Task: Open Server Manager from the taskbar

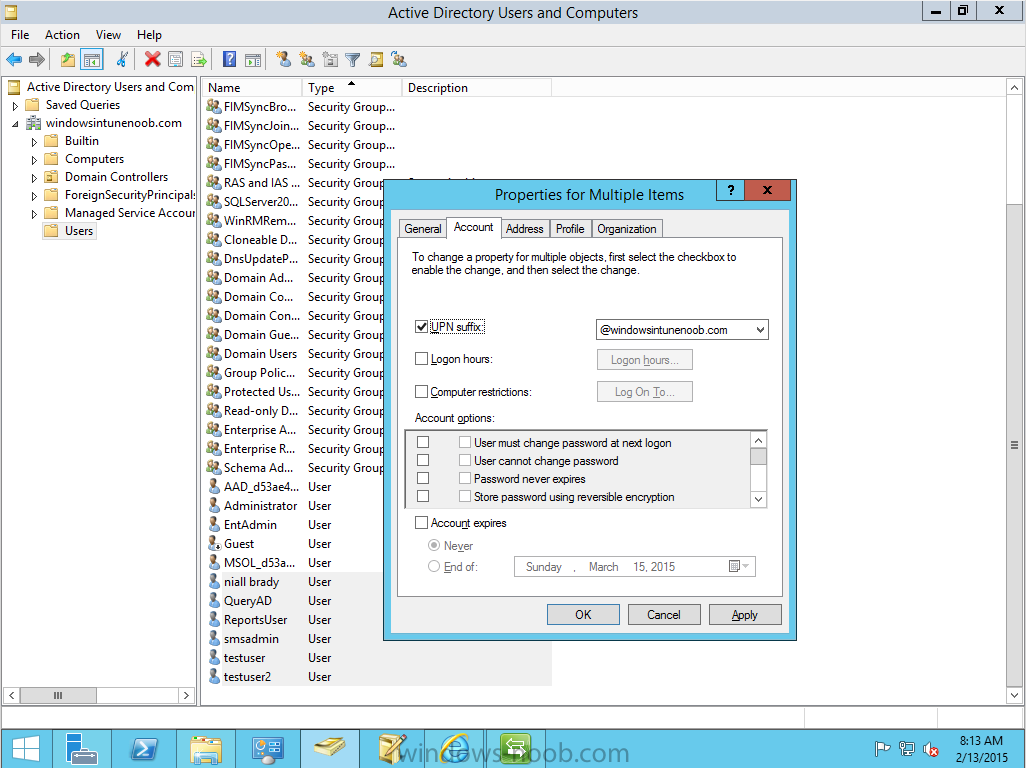Action: (82, 749)
